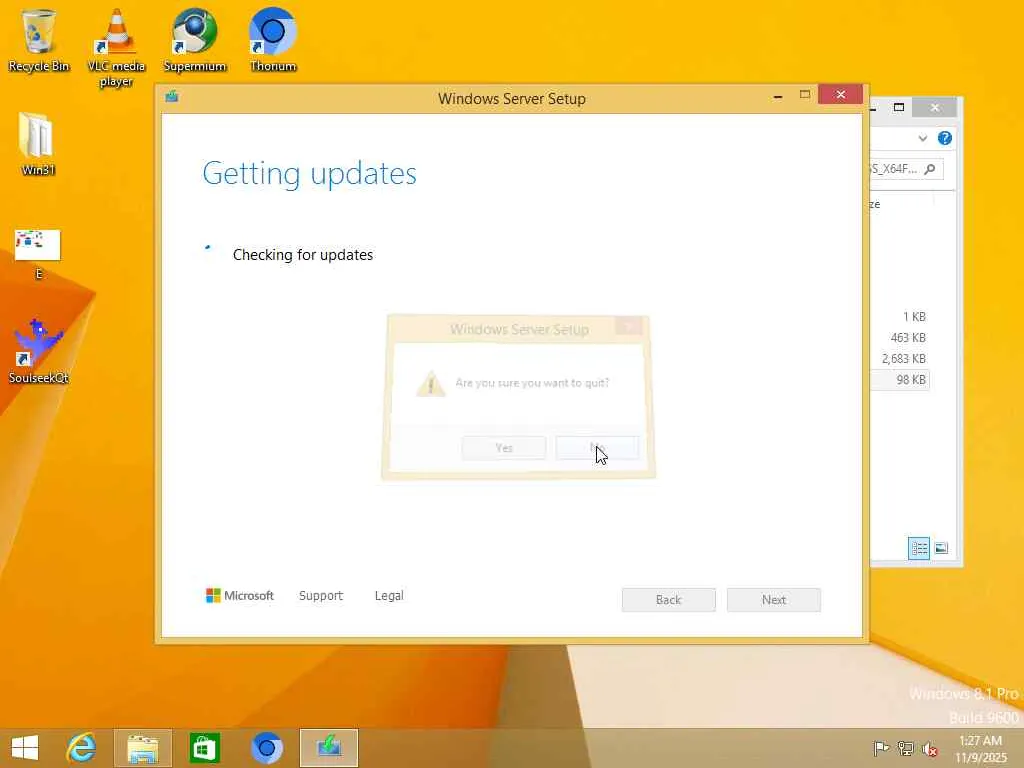Click the Next button in Setup
Screen dimensions: 1024x768
(x=773, y=600)
